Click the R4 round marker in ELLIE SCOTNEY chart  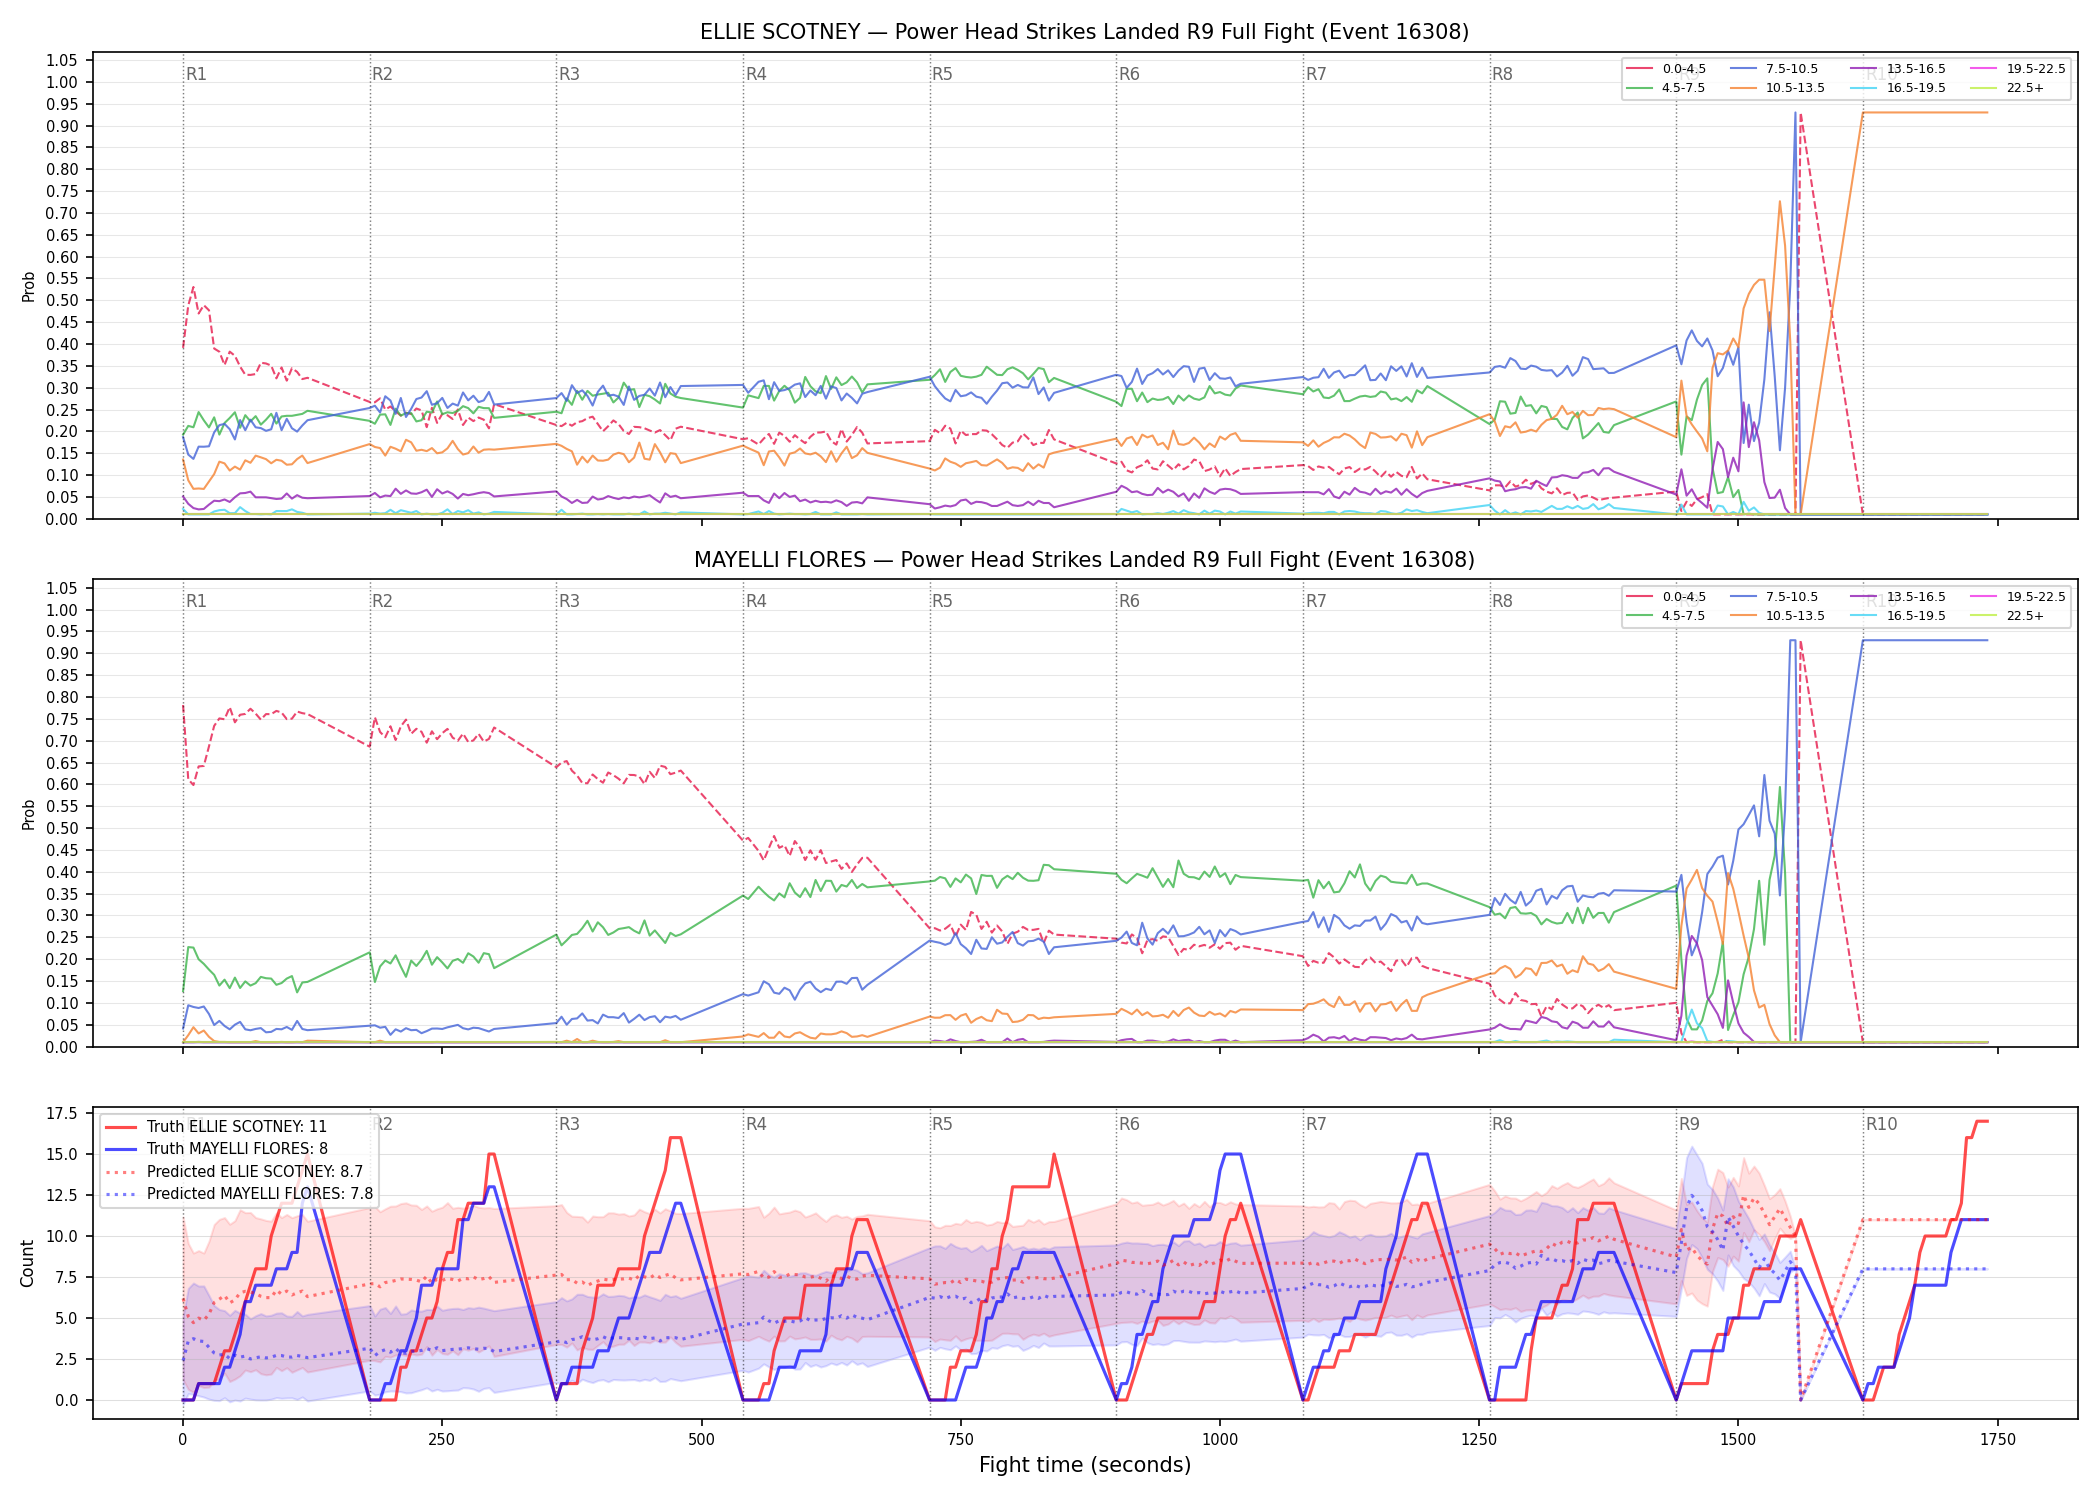[x=756, y=74]
